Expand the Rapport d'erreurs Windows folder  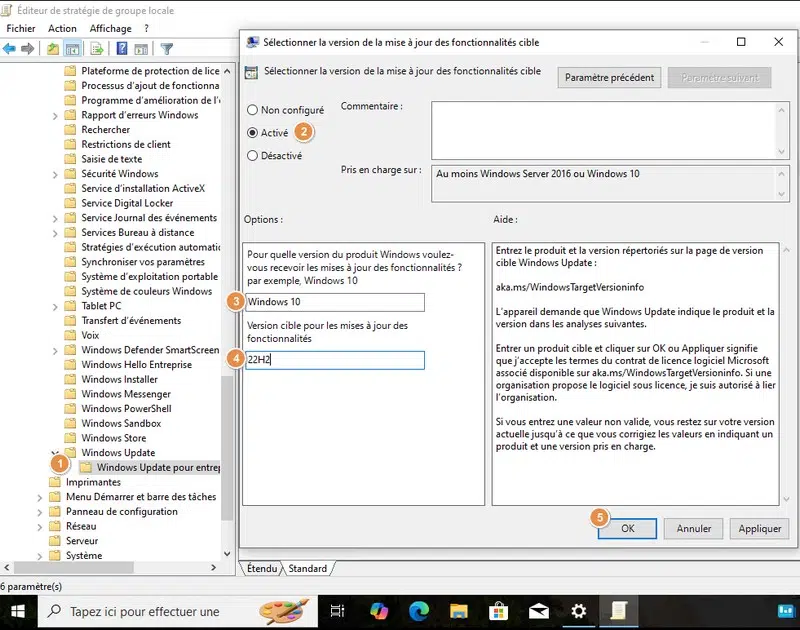point(55,115)
